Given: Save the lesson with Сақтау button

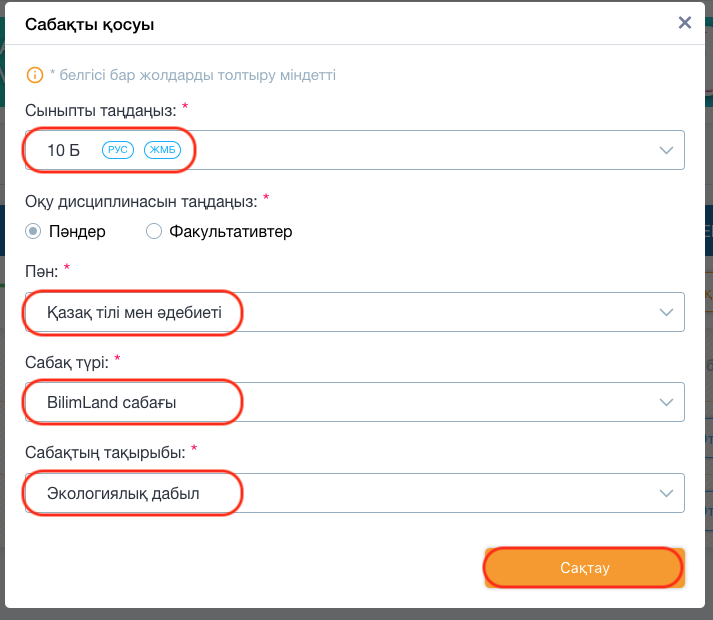Looking at the screenshot, I should 584,568.
